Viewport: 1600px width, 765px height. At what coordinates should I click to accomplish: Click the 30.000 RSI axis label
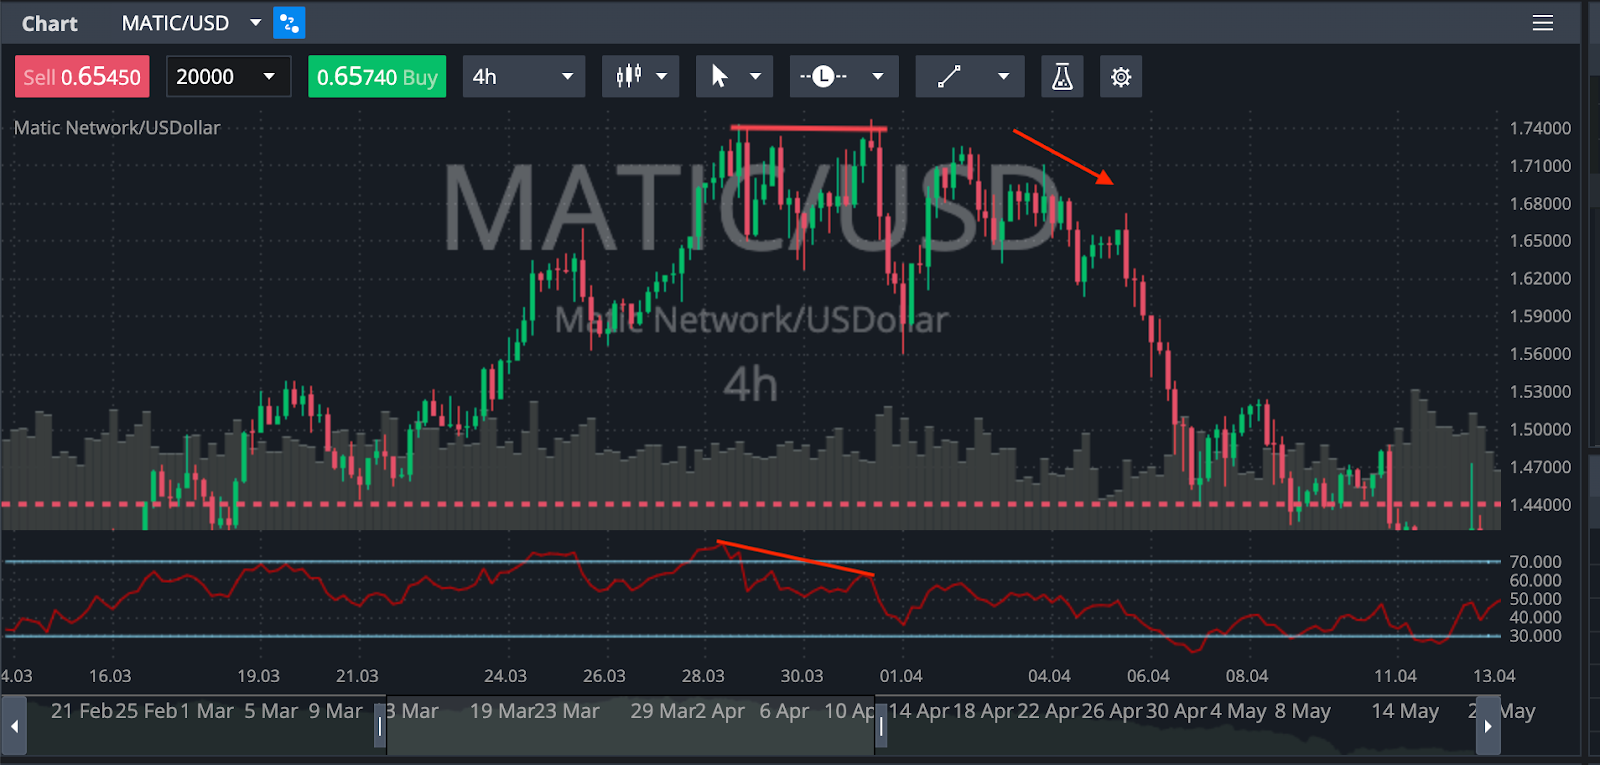[x=1535, y=636]
